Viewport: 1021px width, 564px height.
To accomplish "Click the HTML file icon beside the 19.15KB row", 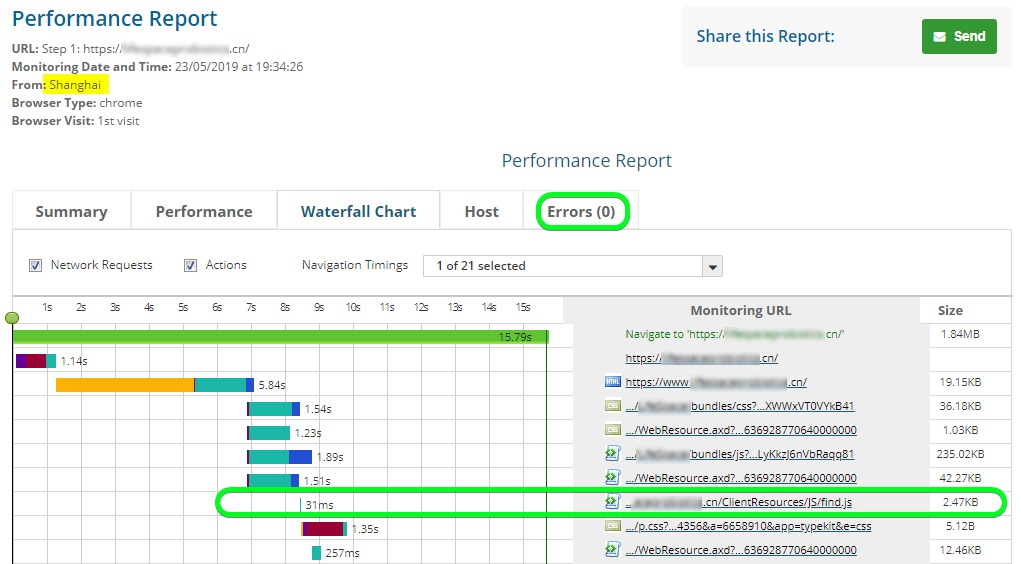I will pyautogui.click(x=613, y=382).
